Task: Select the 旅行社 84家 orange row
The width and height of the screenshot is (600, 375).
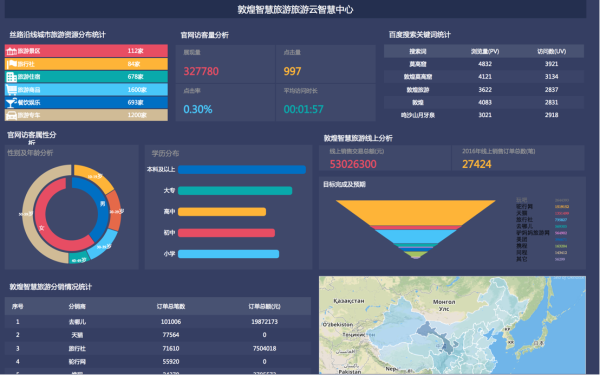Action: point(86,64)
